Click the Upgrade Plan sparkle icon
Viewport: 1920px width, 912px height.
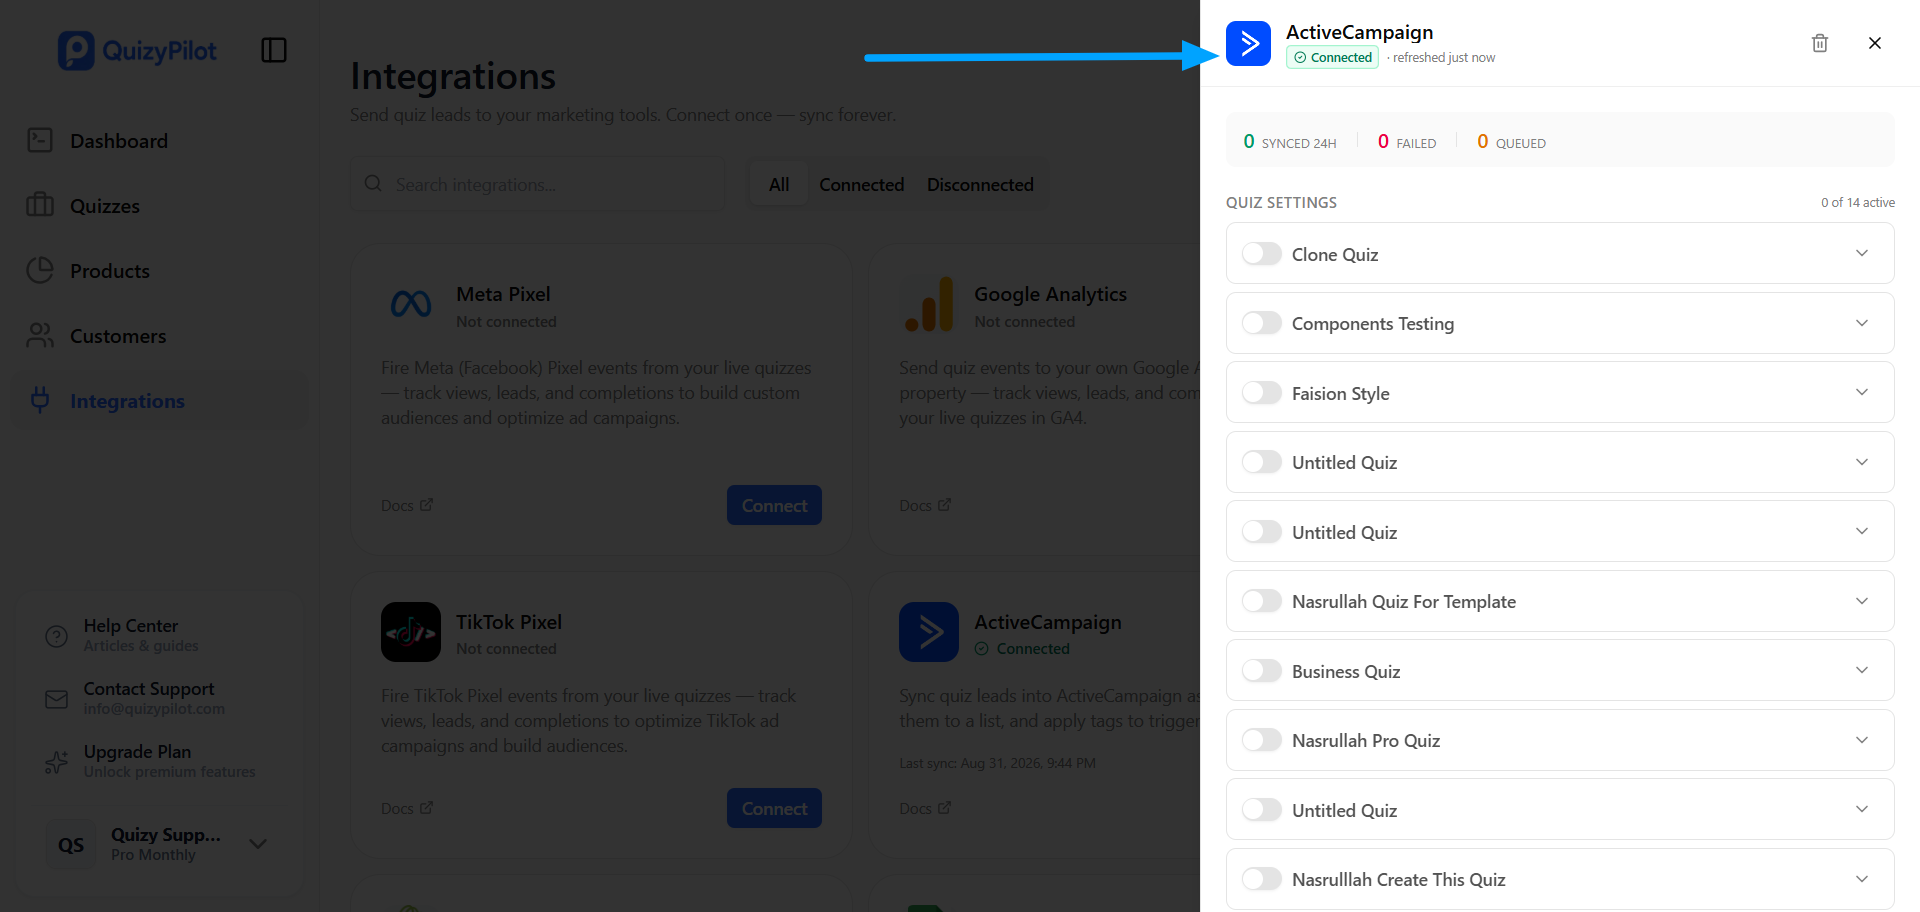57,762
